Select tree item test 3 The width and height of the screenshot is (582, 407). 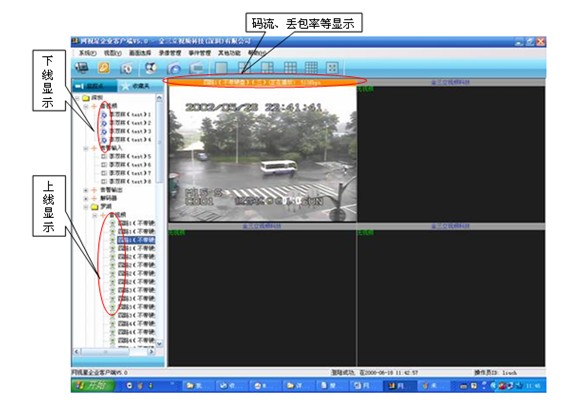[130, 131]
